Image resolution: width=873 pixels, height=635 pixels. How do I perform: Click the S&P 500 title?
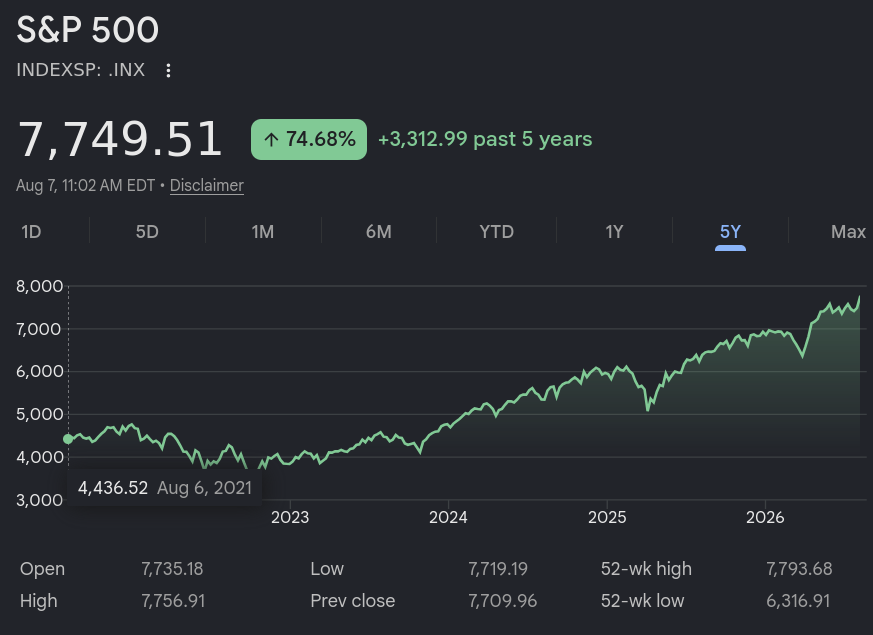[88, 29]
